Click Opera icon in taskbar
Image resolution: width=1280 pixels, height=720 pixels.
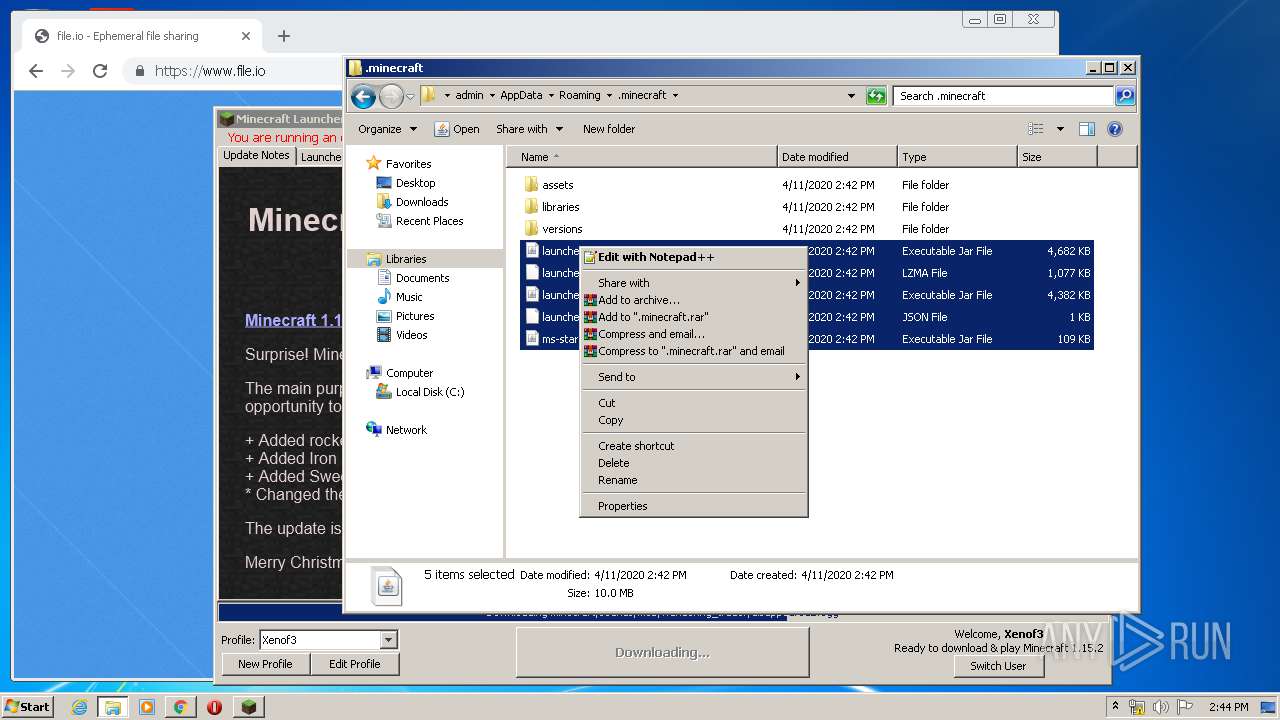pyautogui.click(x=214, y=707)
